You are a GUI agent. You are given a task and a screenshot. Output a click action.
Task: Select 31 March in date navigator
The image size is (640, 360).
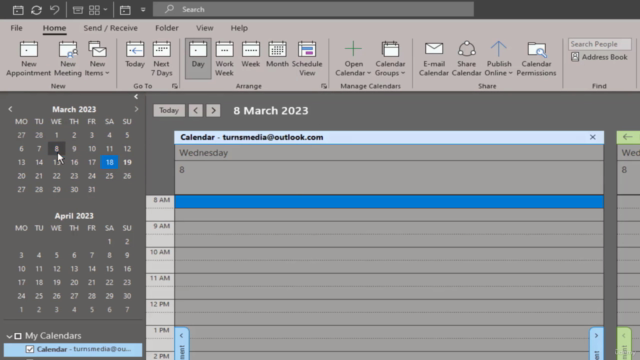[91, 189]
